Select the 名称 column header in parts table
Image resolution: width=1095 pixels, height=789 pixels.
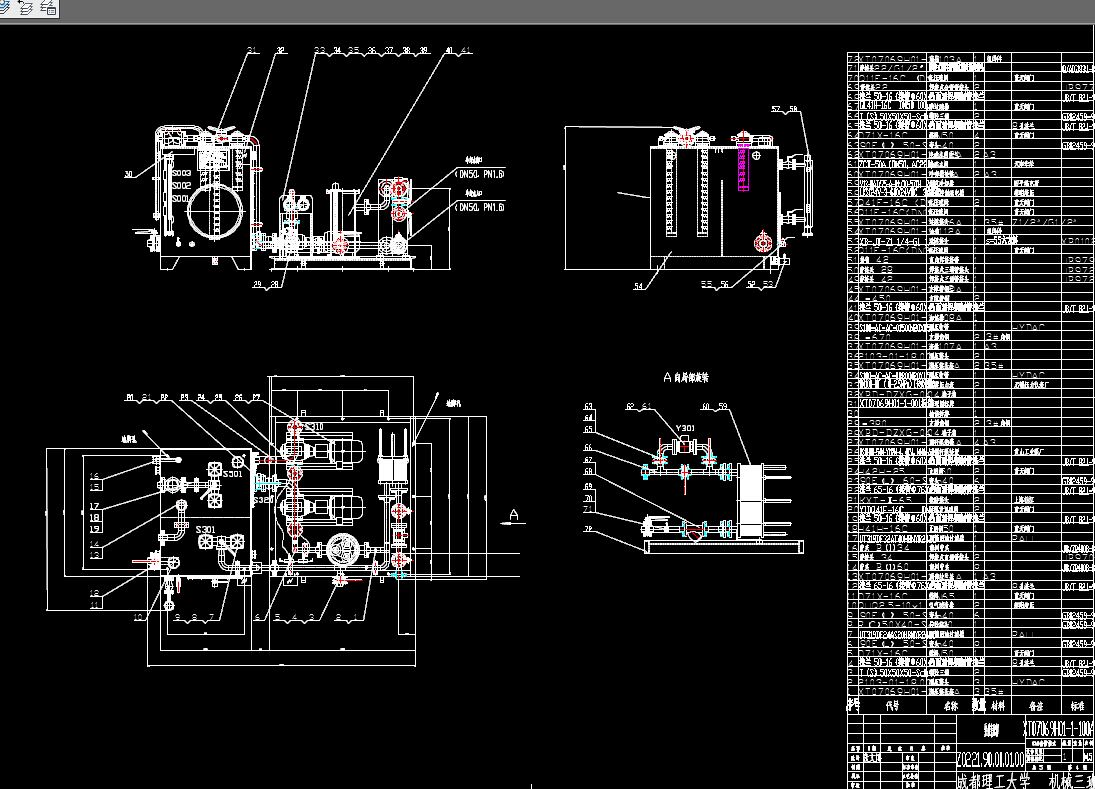950,706
